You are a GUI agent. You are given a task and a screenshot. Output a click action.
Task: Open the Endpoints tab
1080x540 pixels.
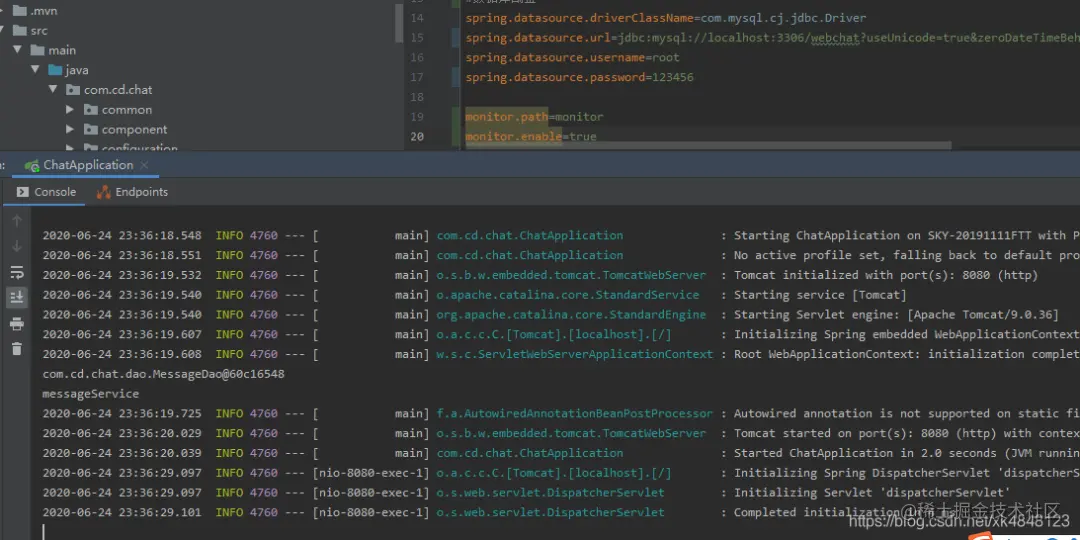point(132,192)
